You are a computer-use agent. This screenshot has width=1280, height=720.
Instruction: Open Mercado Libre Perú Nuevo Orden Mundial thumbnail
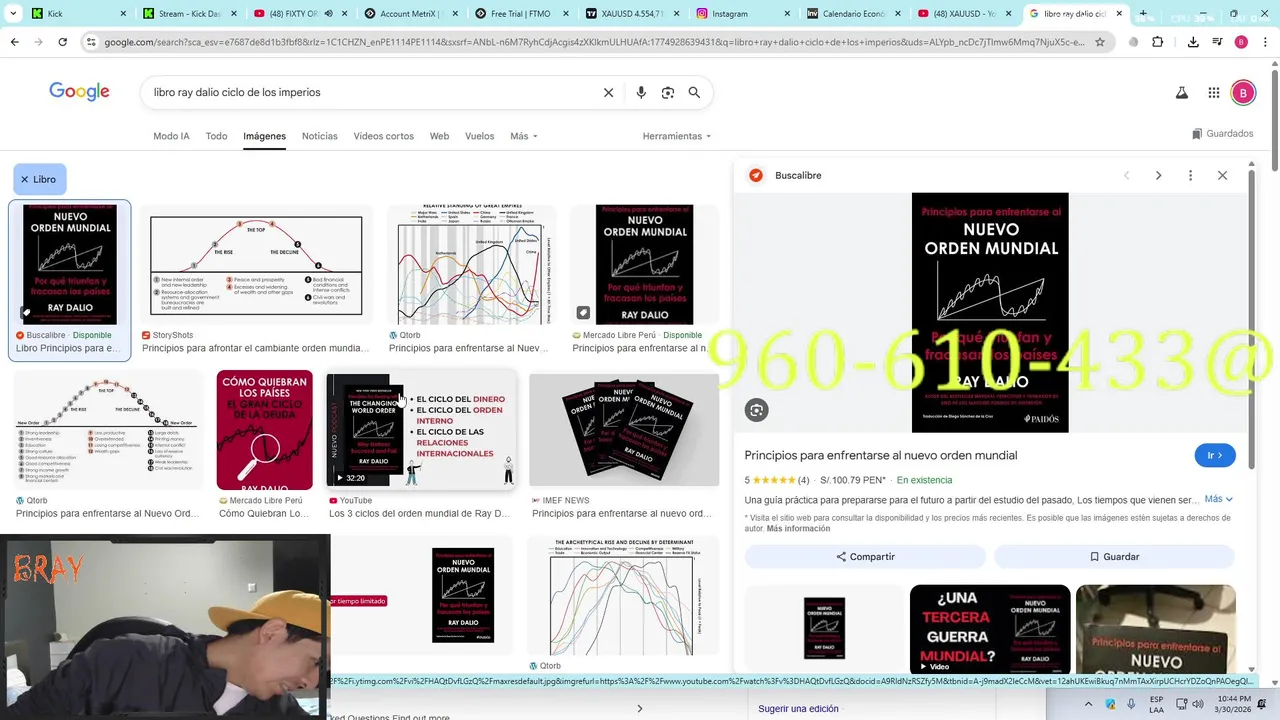[x=644, y=265]
